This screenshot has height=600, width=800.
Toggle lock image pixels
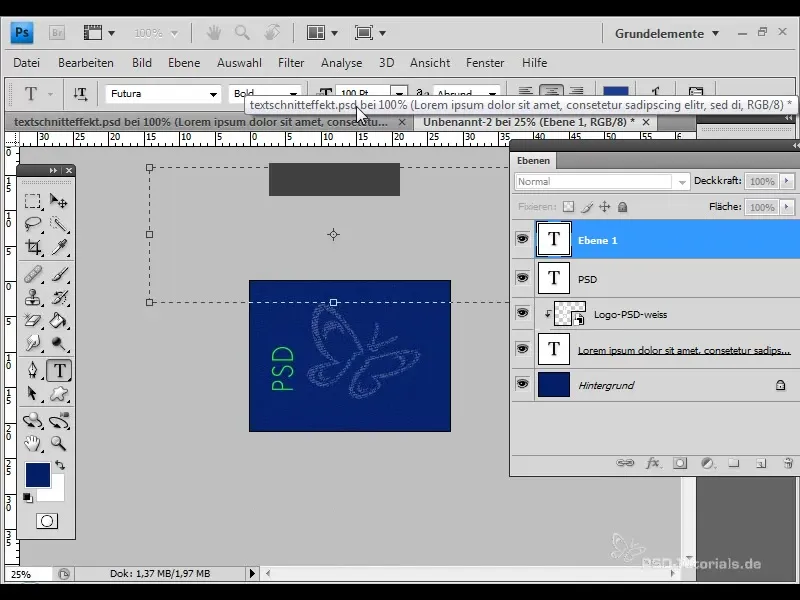(587, 207)
